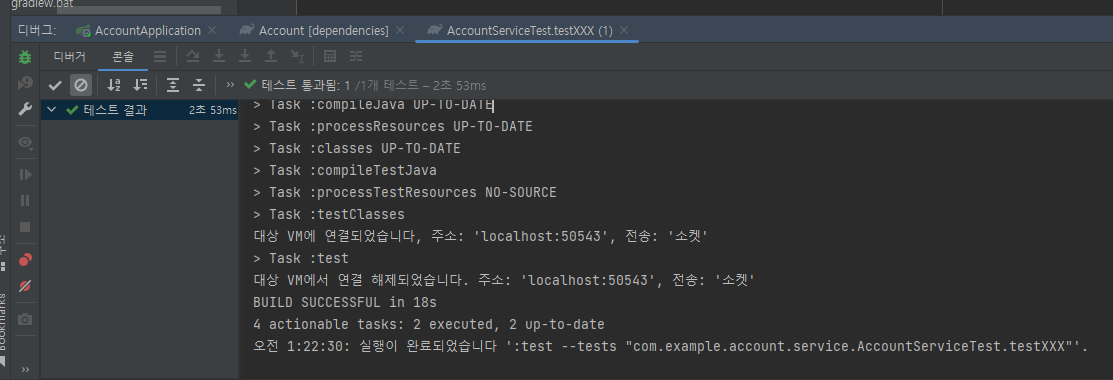Click '오전 1:22:30: 실행이 완료되었습니다' console line
The width and height of the screenshot is (1113, 380).
[670, 346]
